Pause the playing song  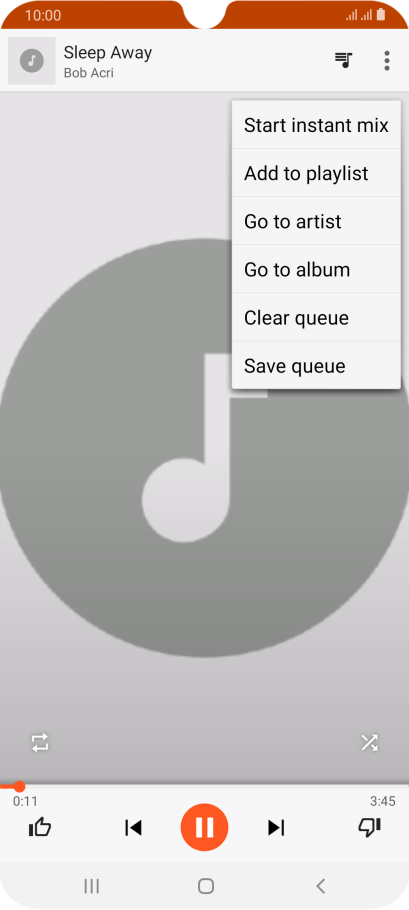point(204,827)
